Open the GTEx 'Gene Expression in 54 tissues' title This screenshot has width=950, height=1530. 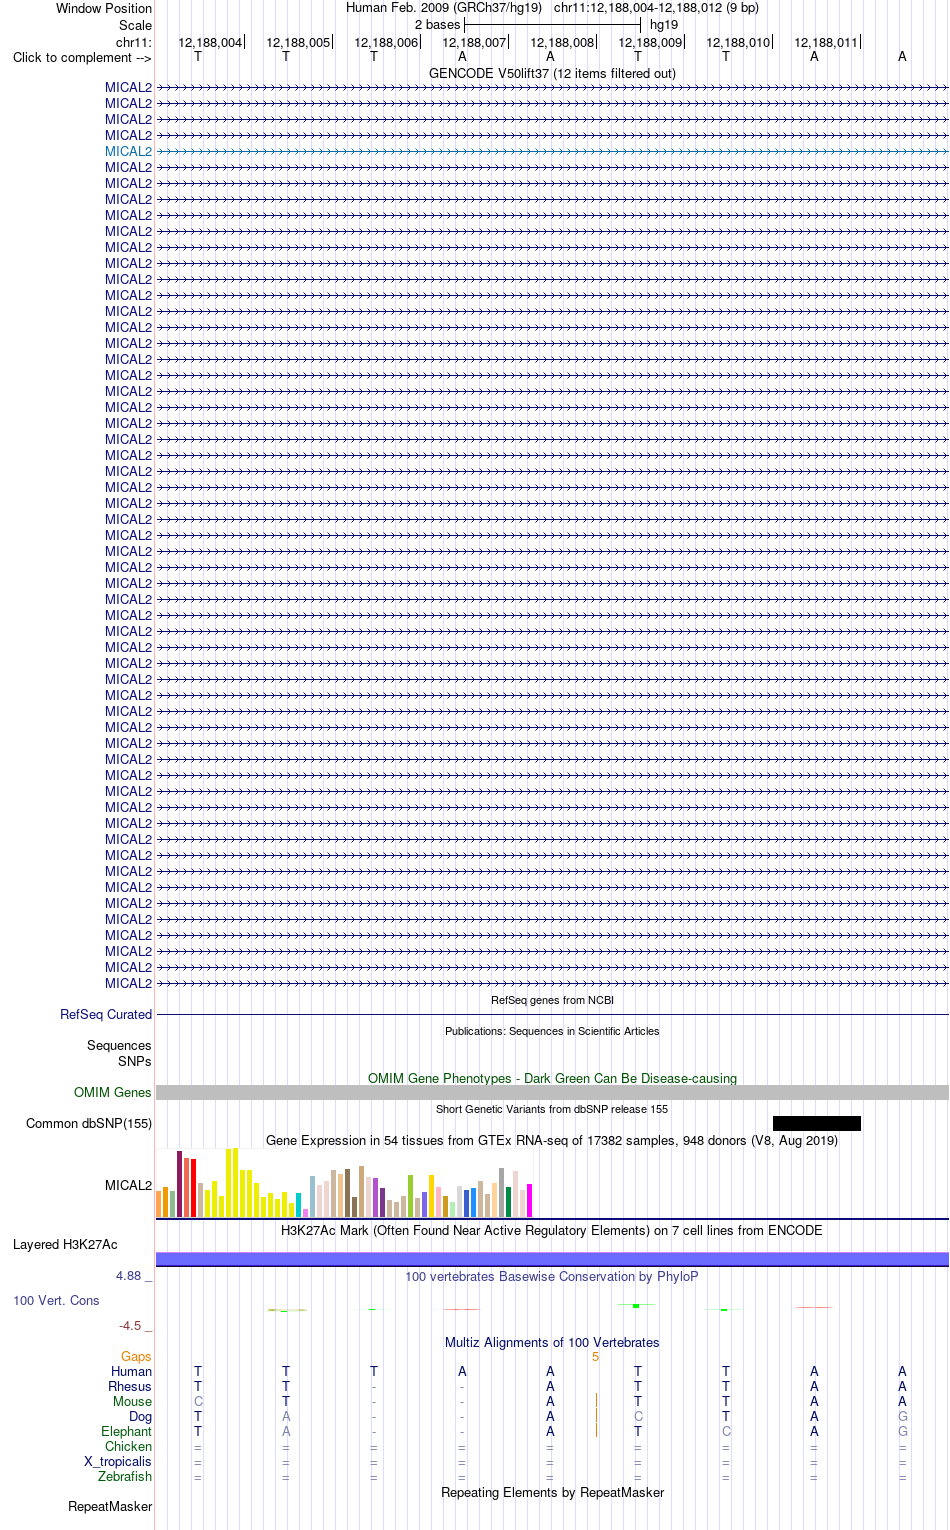pos(552,1140)
